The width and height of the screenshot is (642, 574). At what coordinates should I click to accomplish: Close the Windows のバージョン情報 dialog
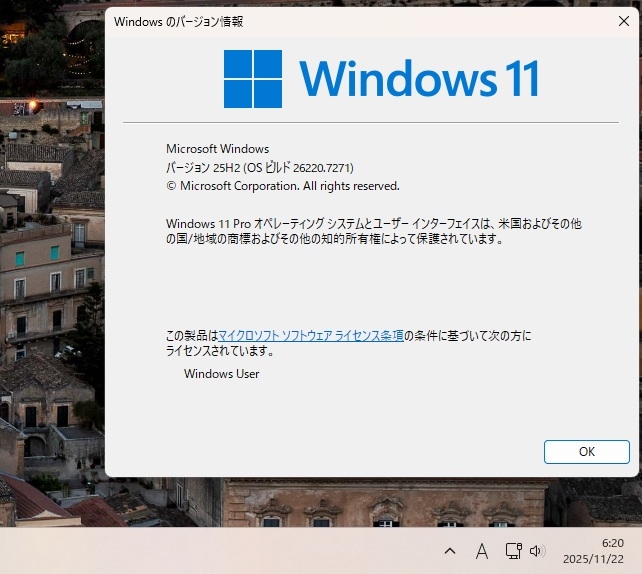point(624,21)
